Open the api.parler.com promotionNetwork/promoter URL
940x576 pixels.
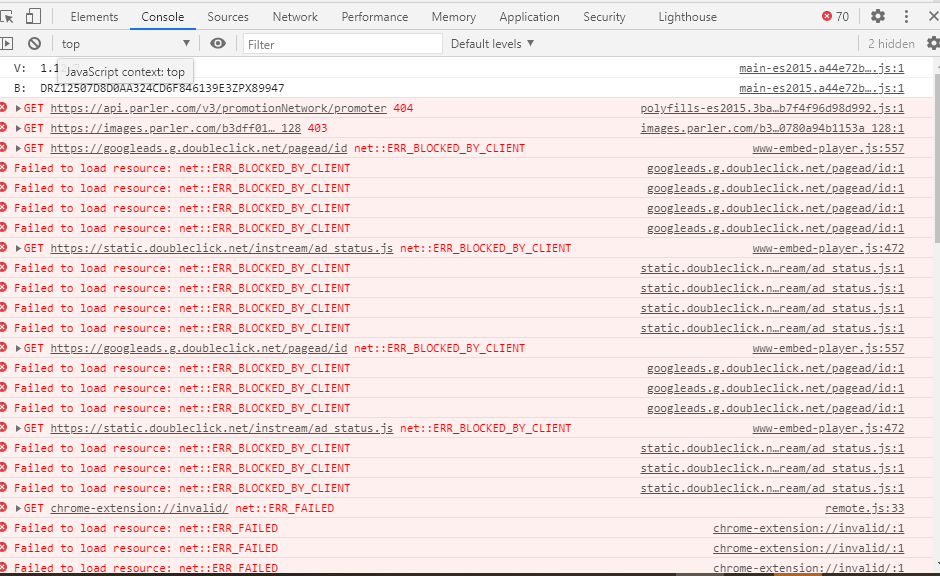click(x=218, y=108)
